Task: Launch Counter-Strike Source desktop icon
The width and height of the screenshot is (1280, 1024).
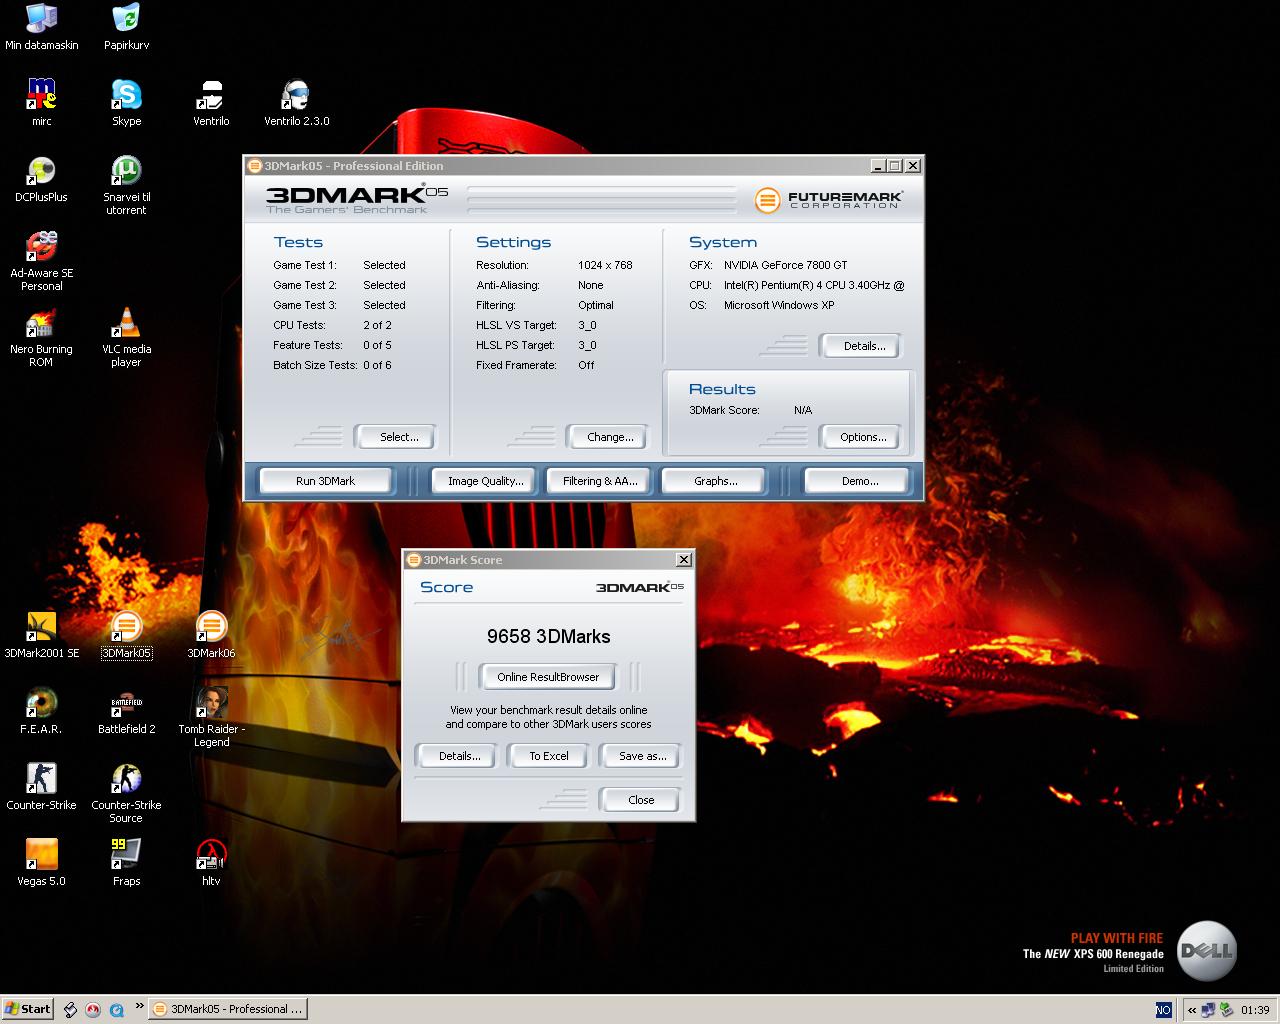Action: point(126,793)
